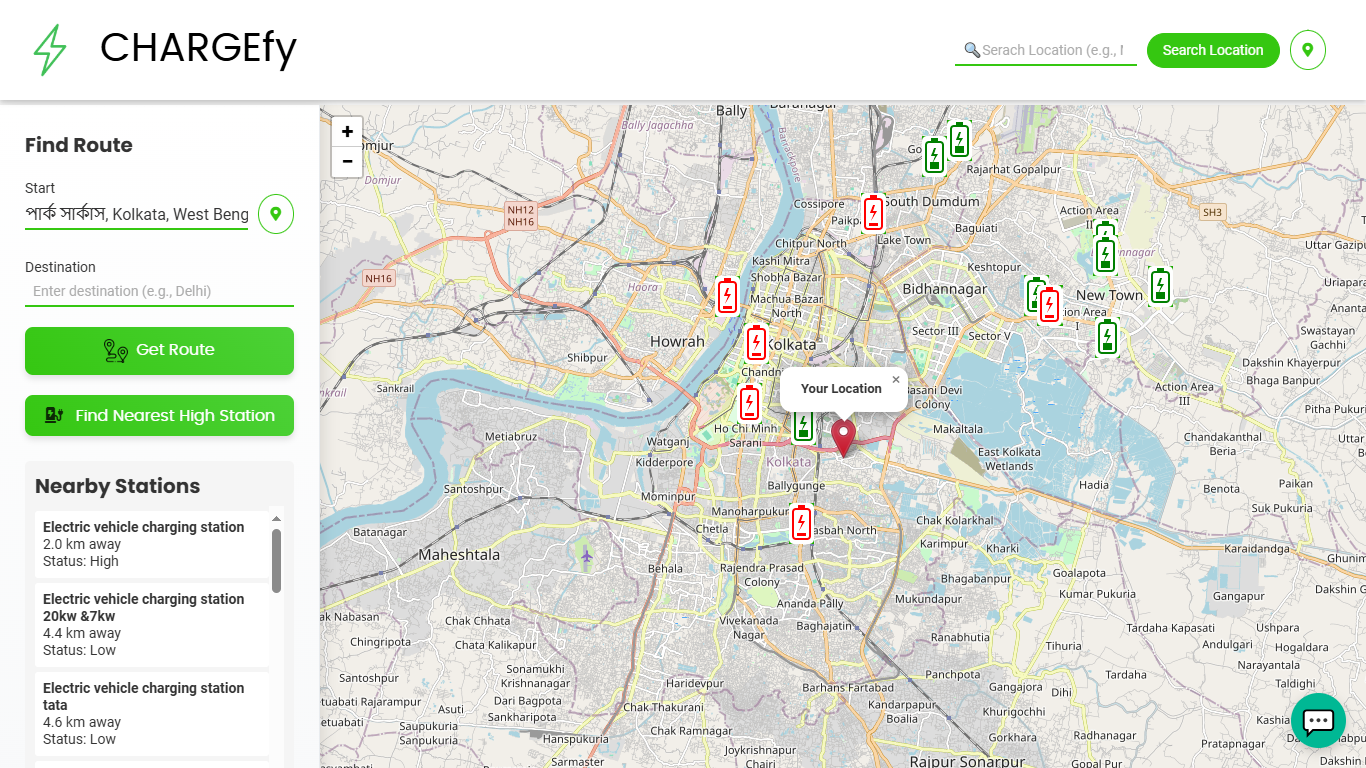Zoom out on the map
Viewport: 1366px width, 768px height.
point(347,161)
